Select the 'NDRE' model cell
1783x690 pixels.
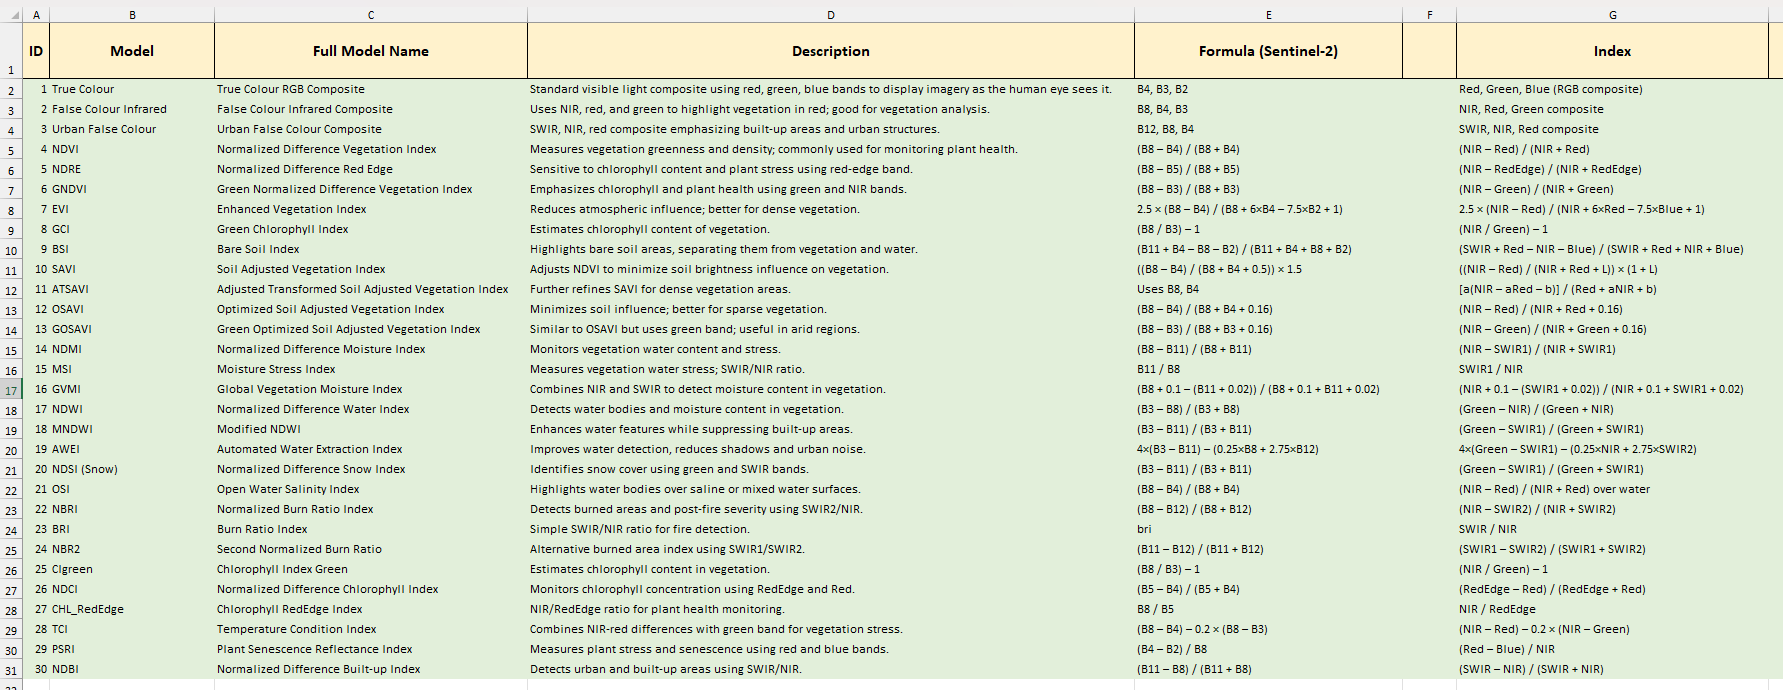[x=132, y=169]
